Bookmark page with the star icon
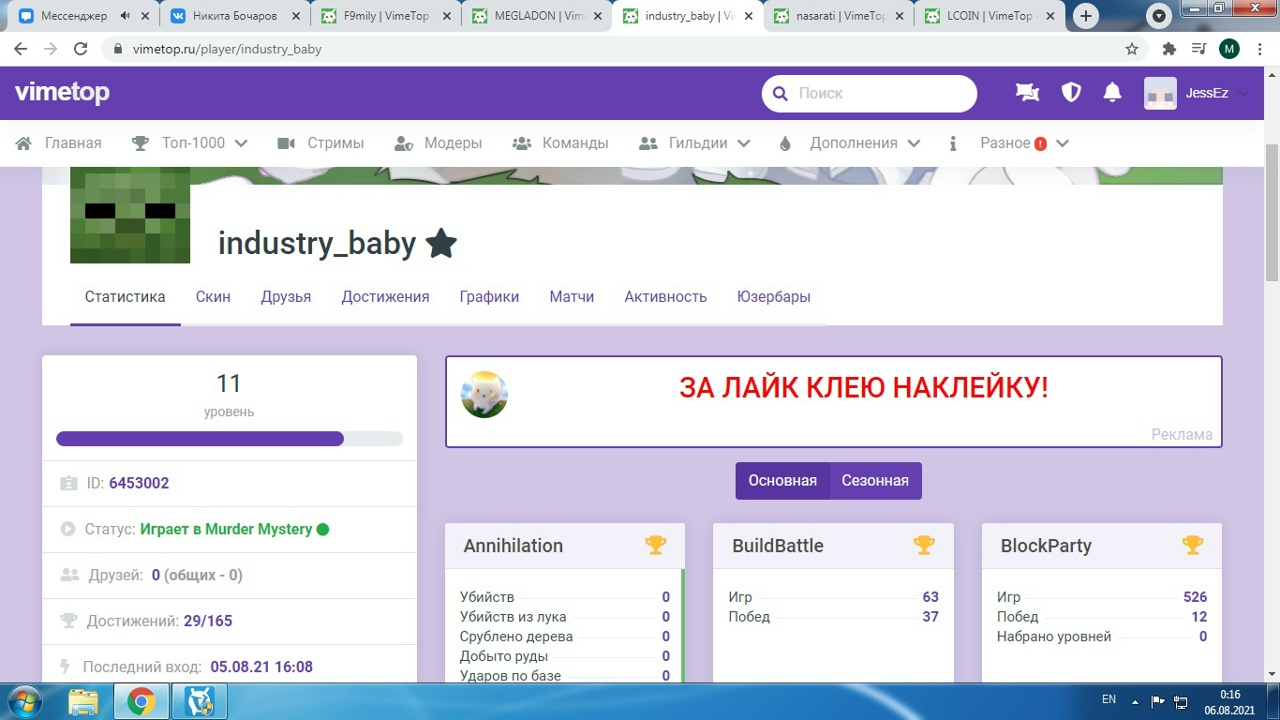The image size is (1280, 720). pos(1132,49)
